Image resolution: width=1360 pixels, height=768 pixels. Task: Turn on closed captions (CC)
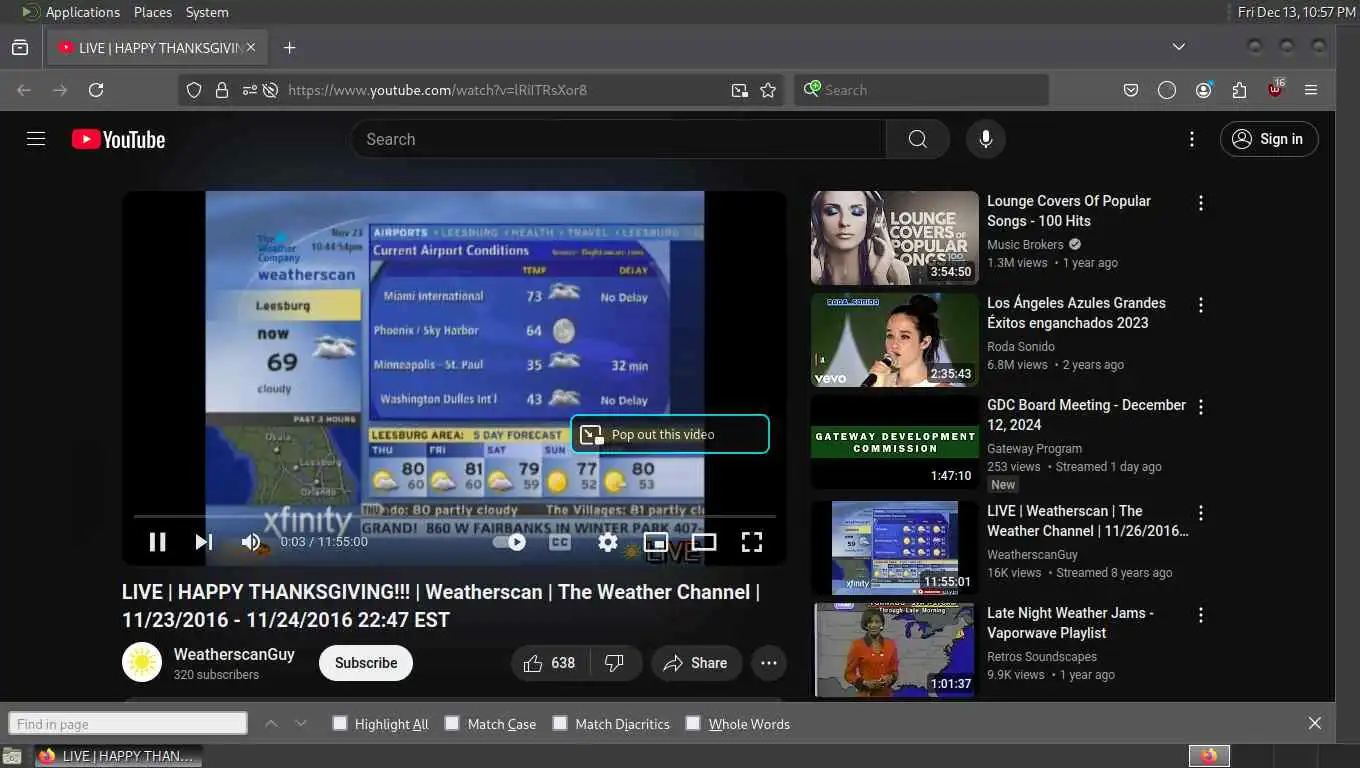point(560,542)
